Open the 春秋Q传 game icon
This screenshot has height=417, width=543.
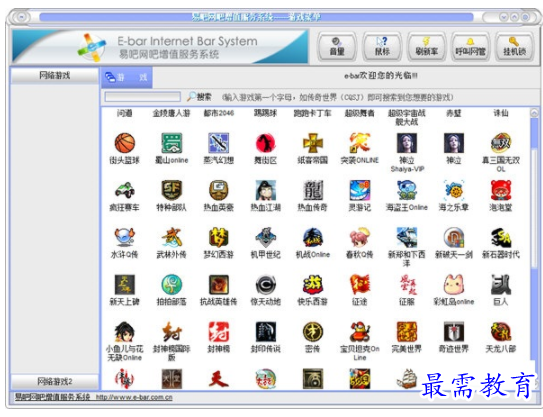(x=360, y=237)
